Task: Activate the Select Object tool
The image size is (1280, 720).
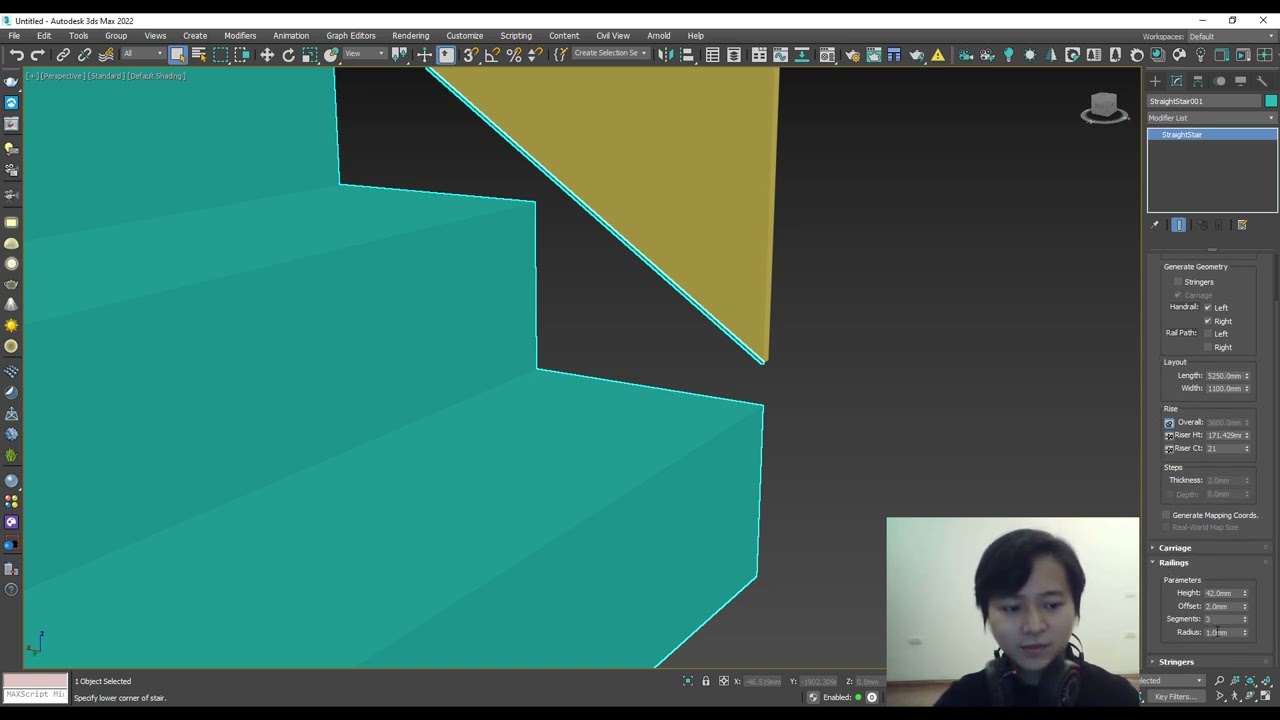Action: (x=177, y=55)
